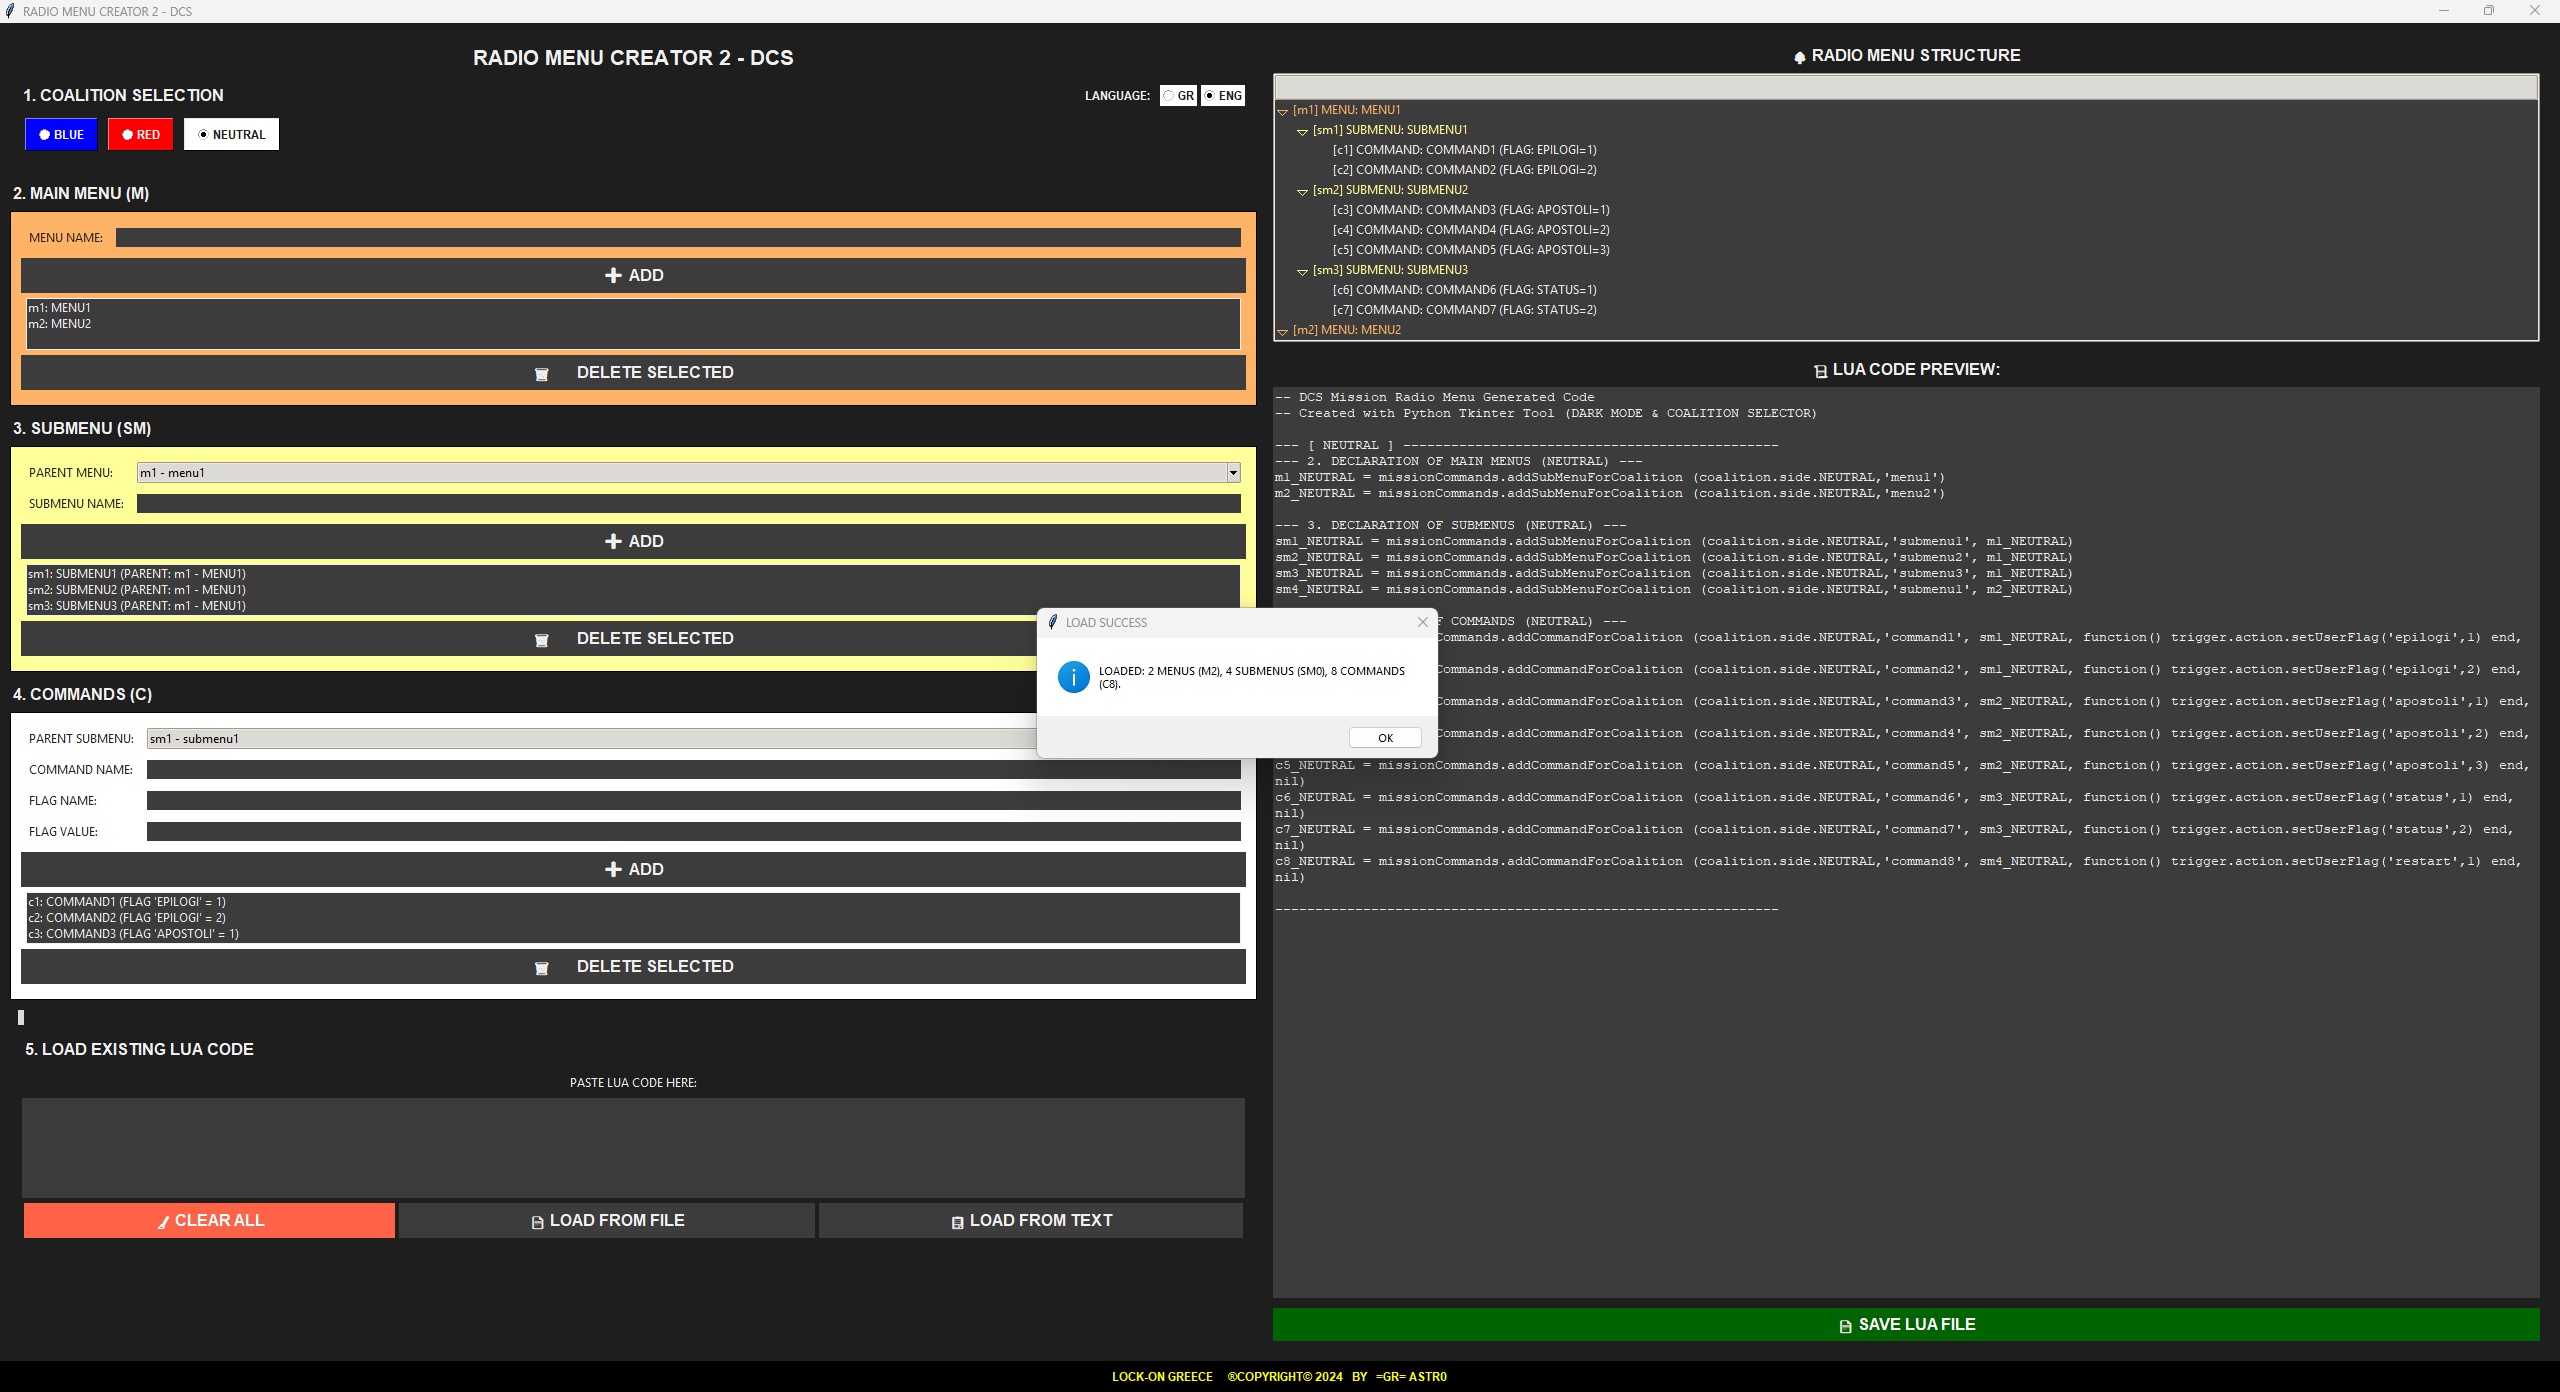Open the Parent Menu dropdown

(x=1233, y=473)
